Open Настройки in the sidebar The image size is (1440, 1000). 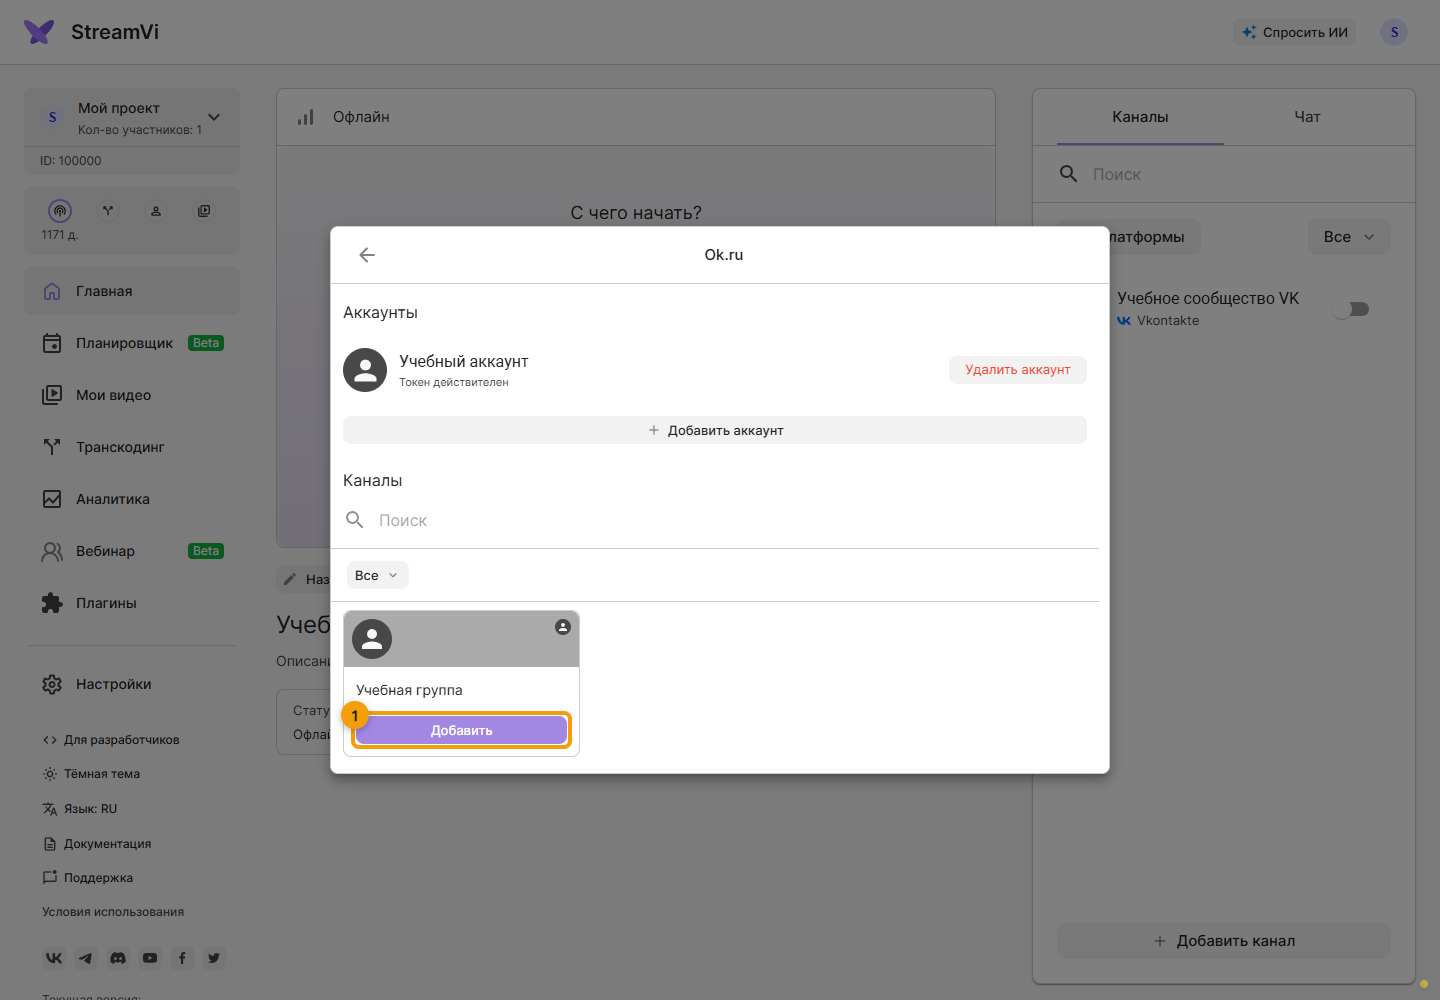point(132,684)
